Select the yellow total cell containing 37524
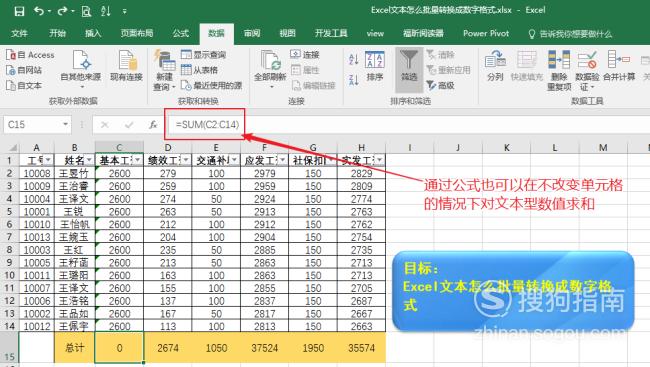This screenshot has height=367, width=650. [264, 348]
